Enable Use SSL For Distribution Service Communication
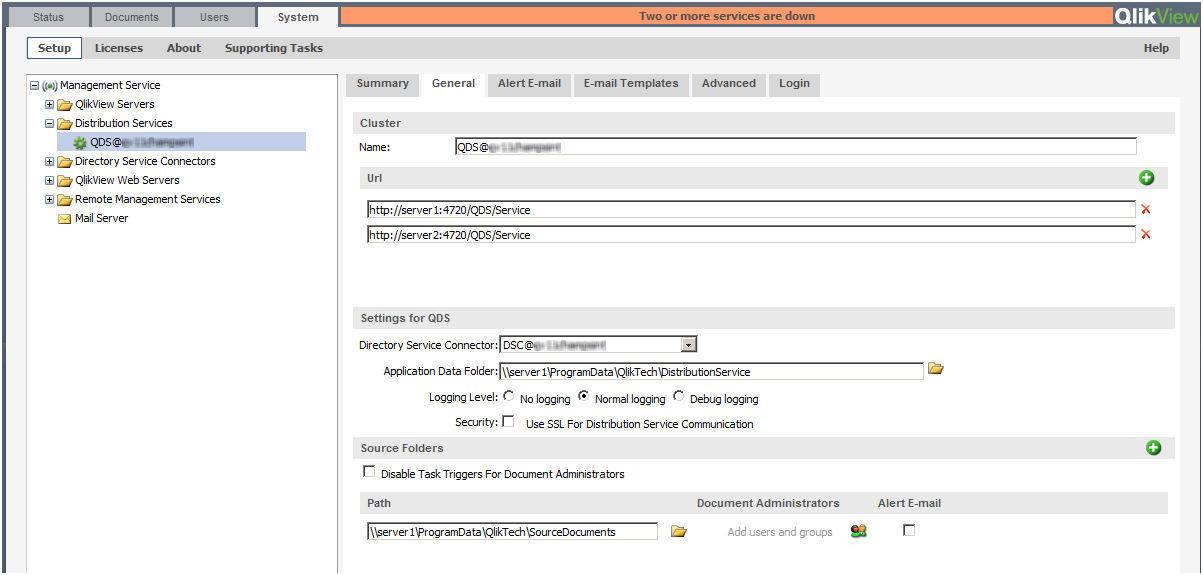This screenshot has width=1203, height=575. 508,422
